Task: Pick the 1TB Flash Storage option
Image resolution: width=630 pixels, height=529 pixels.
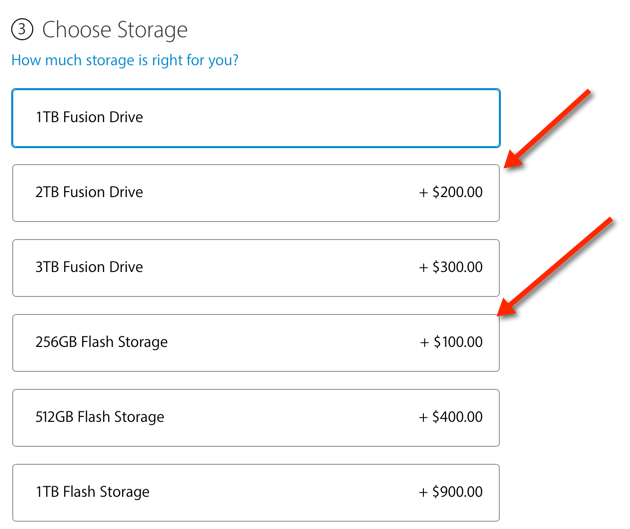Action: click(256, 493)
